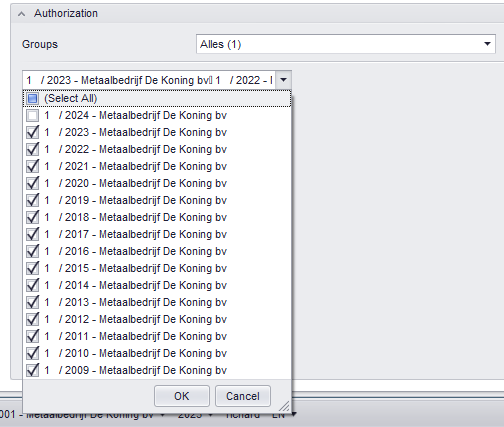Uncheck the 2021 Metaalbedrijf De Koning checkbox

click(x=32, y=166)
